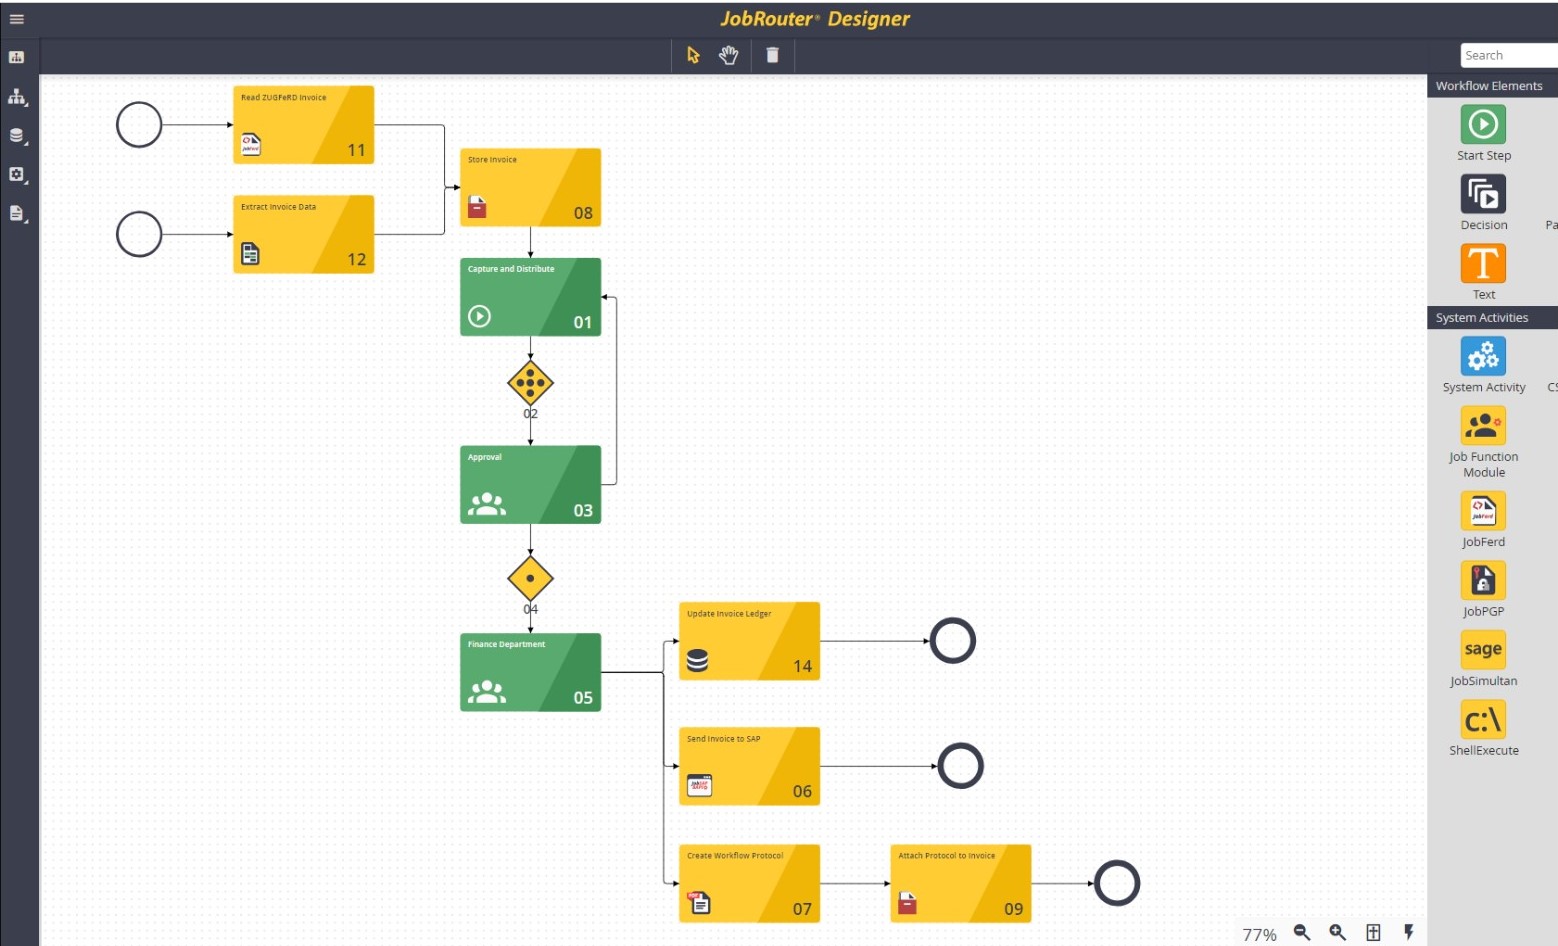
Task: Select end circle after Send Invoice to SAP
Action: [961, 766]
